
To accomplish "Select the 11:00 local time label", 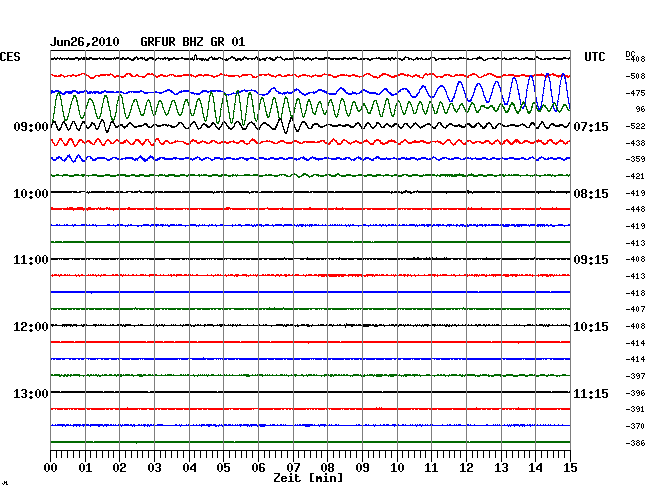I will click(31, 260).
